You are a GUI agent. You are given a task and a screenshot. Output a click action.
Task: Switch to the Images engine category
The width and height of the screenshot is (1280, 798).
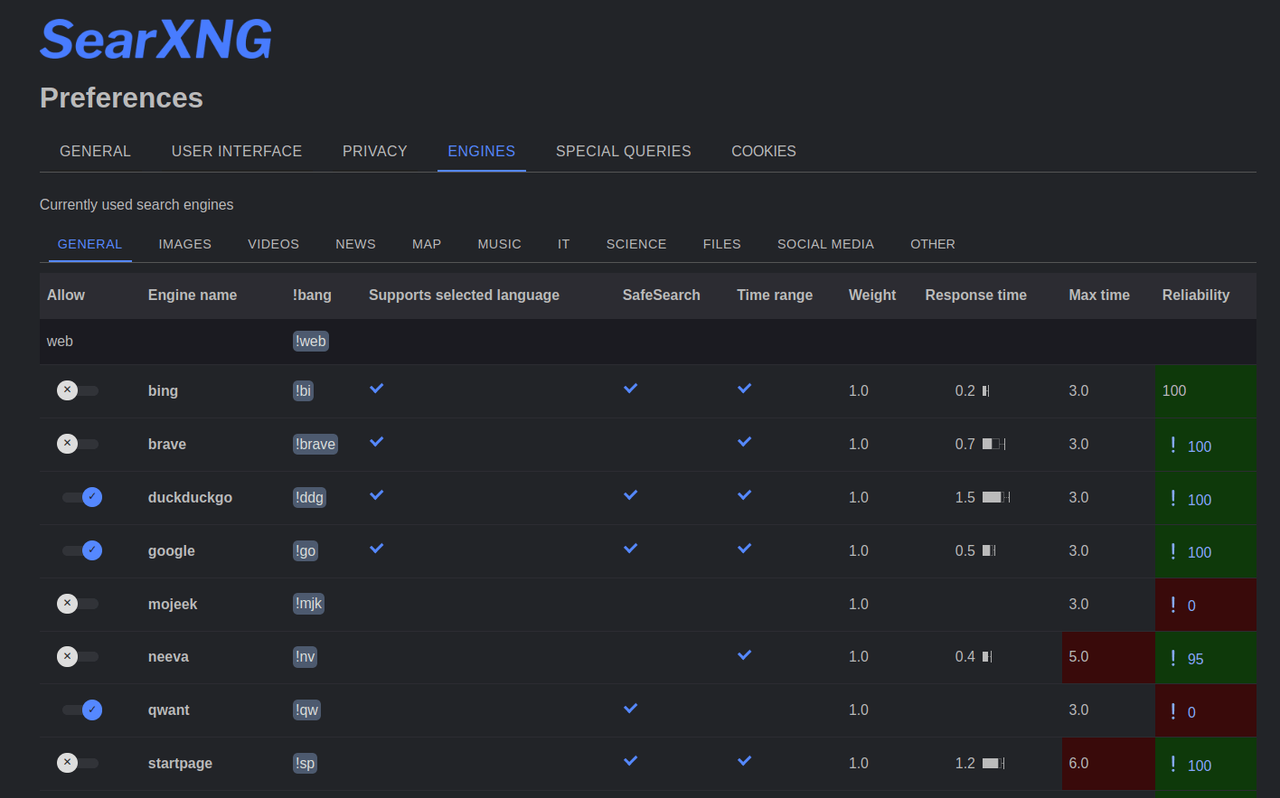coord(185,244)
